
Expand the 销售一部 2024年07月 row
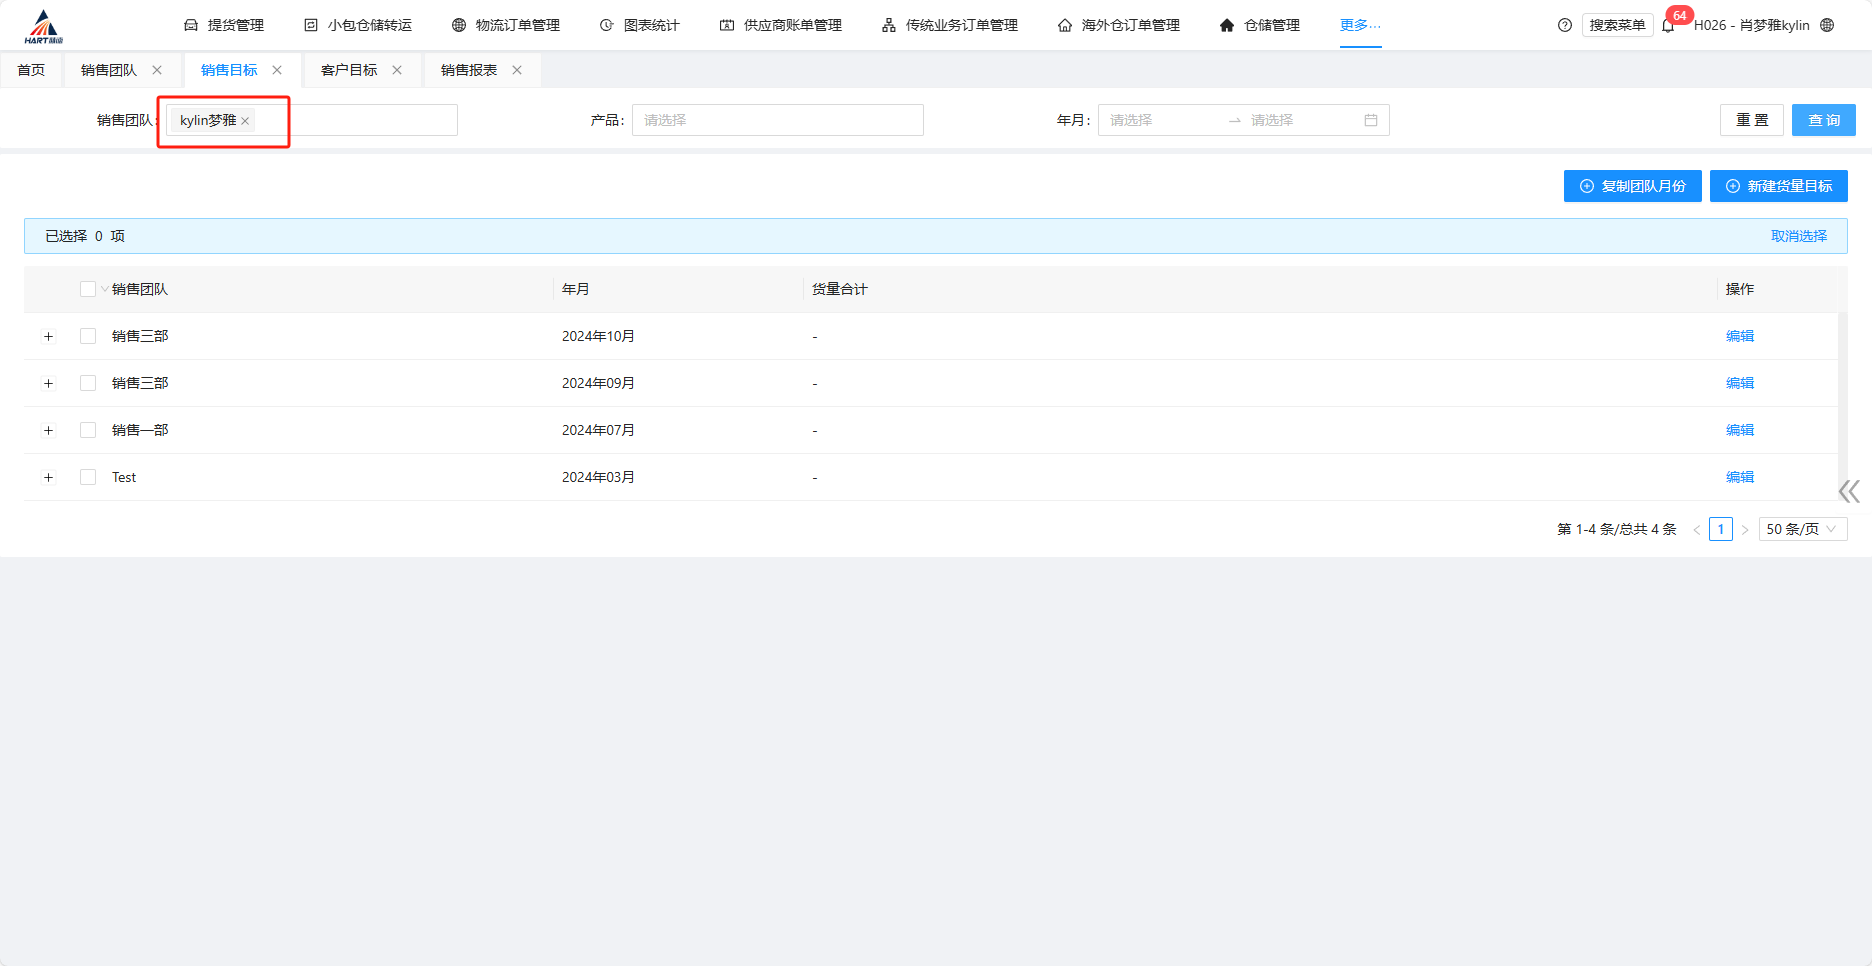(x=48, y=430)
